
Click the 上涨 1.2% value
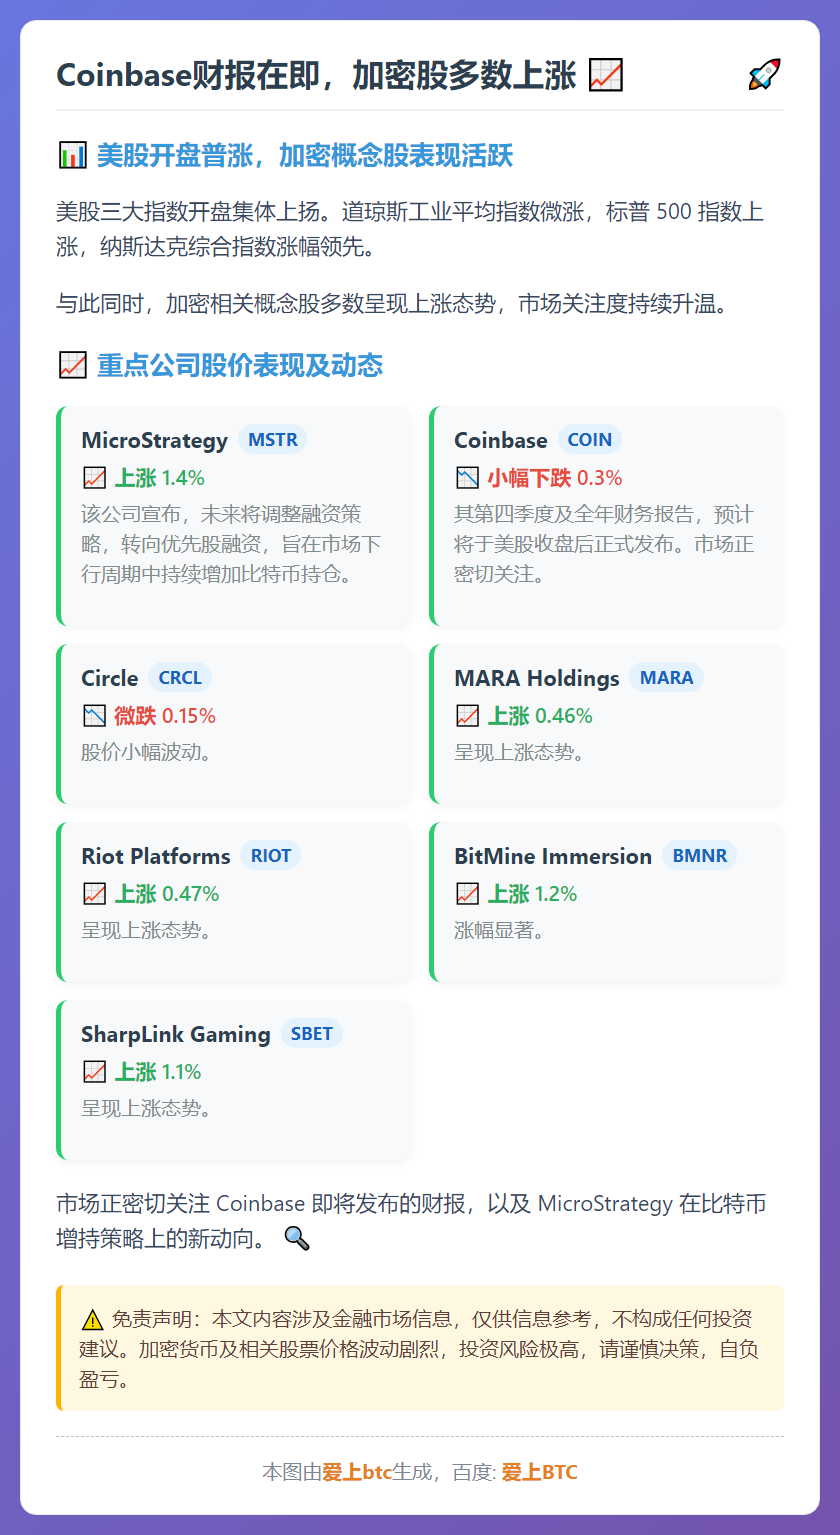532,894
